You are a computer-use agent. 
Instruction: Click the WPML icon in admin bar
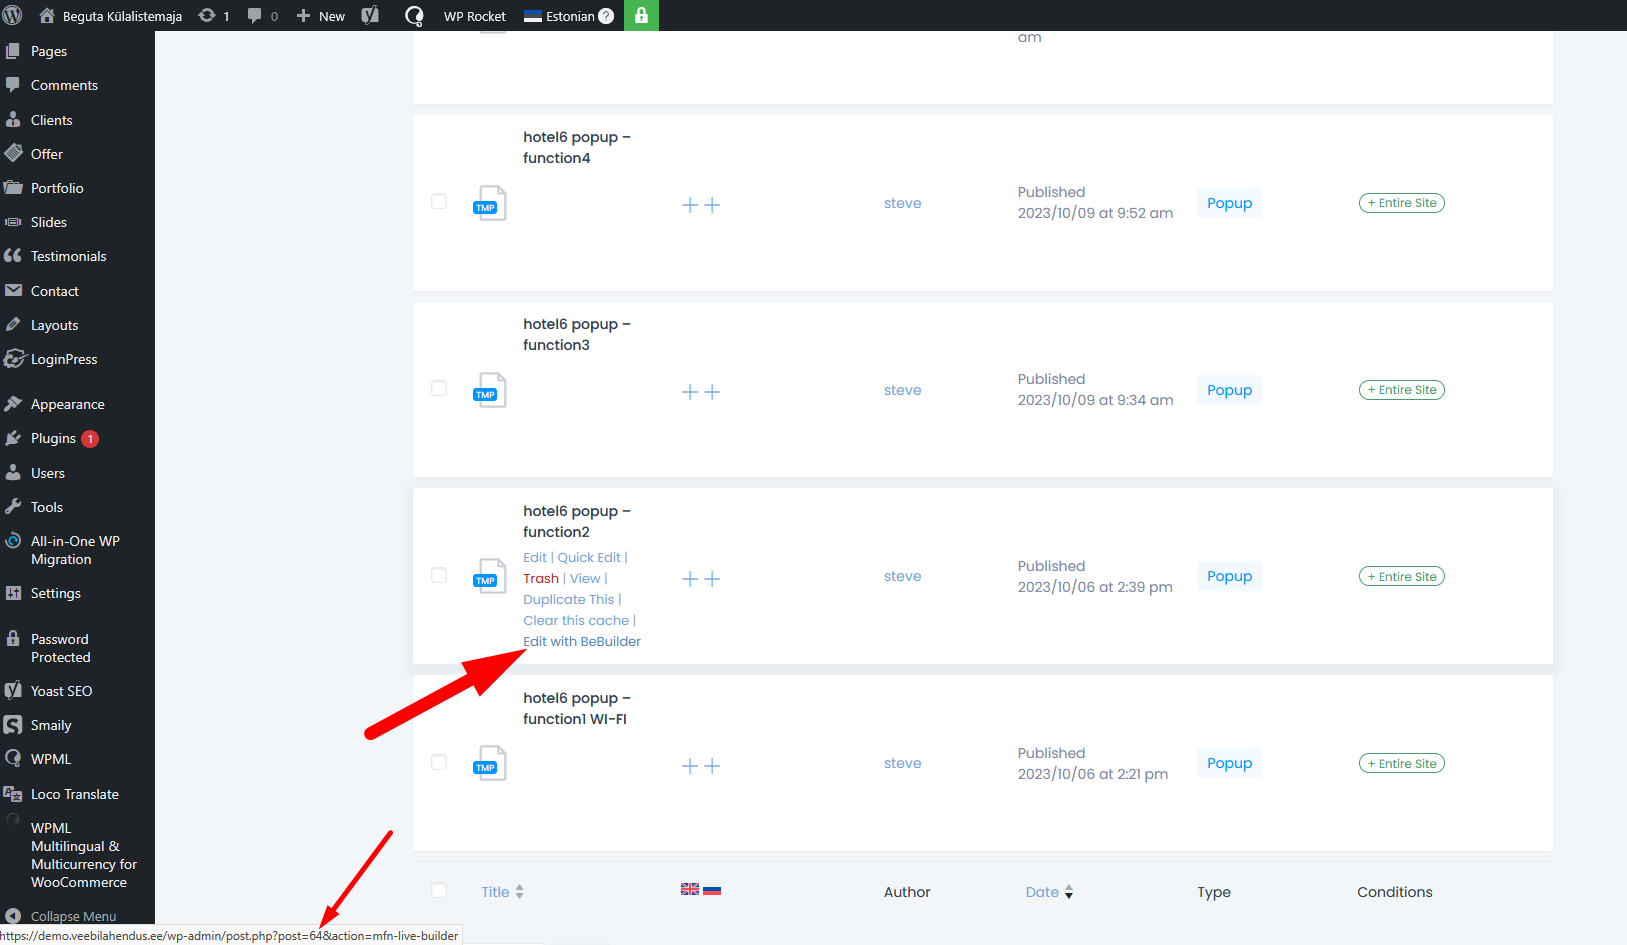click(414, 15)
